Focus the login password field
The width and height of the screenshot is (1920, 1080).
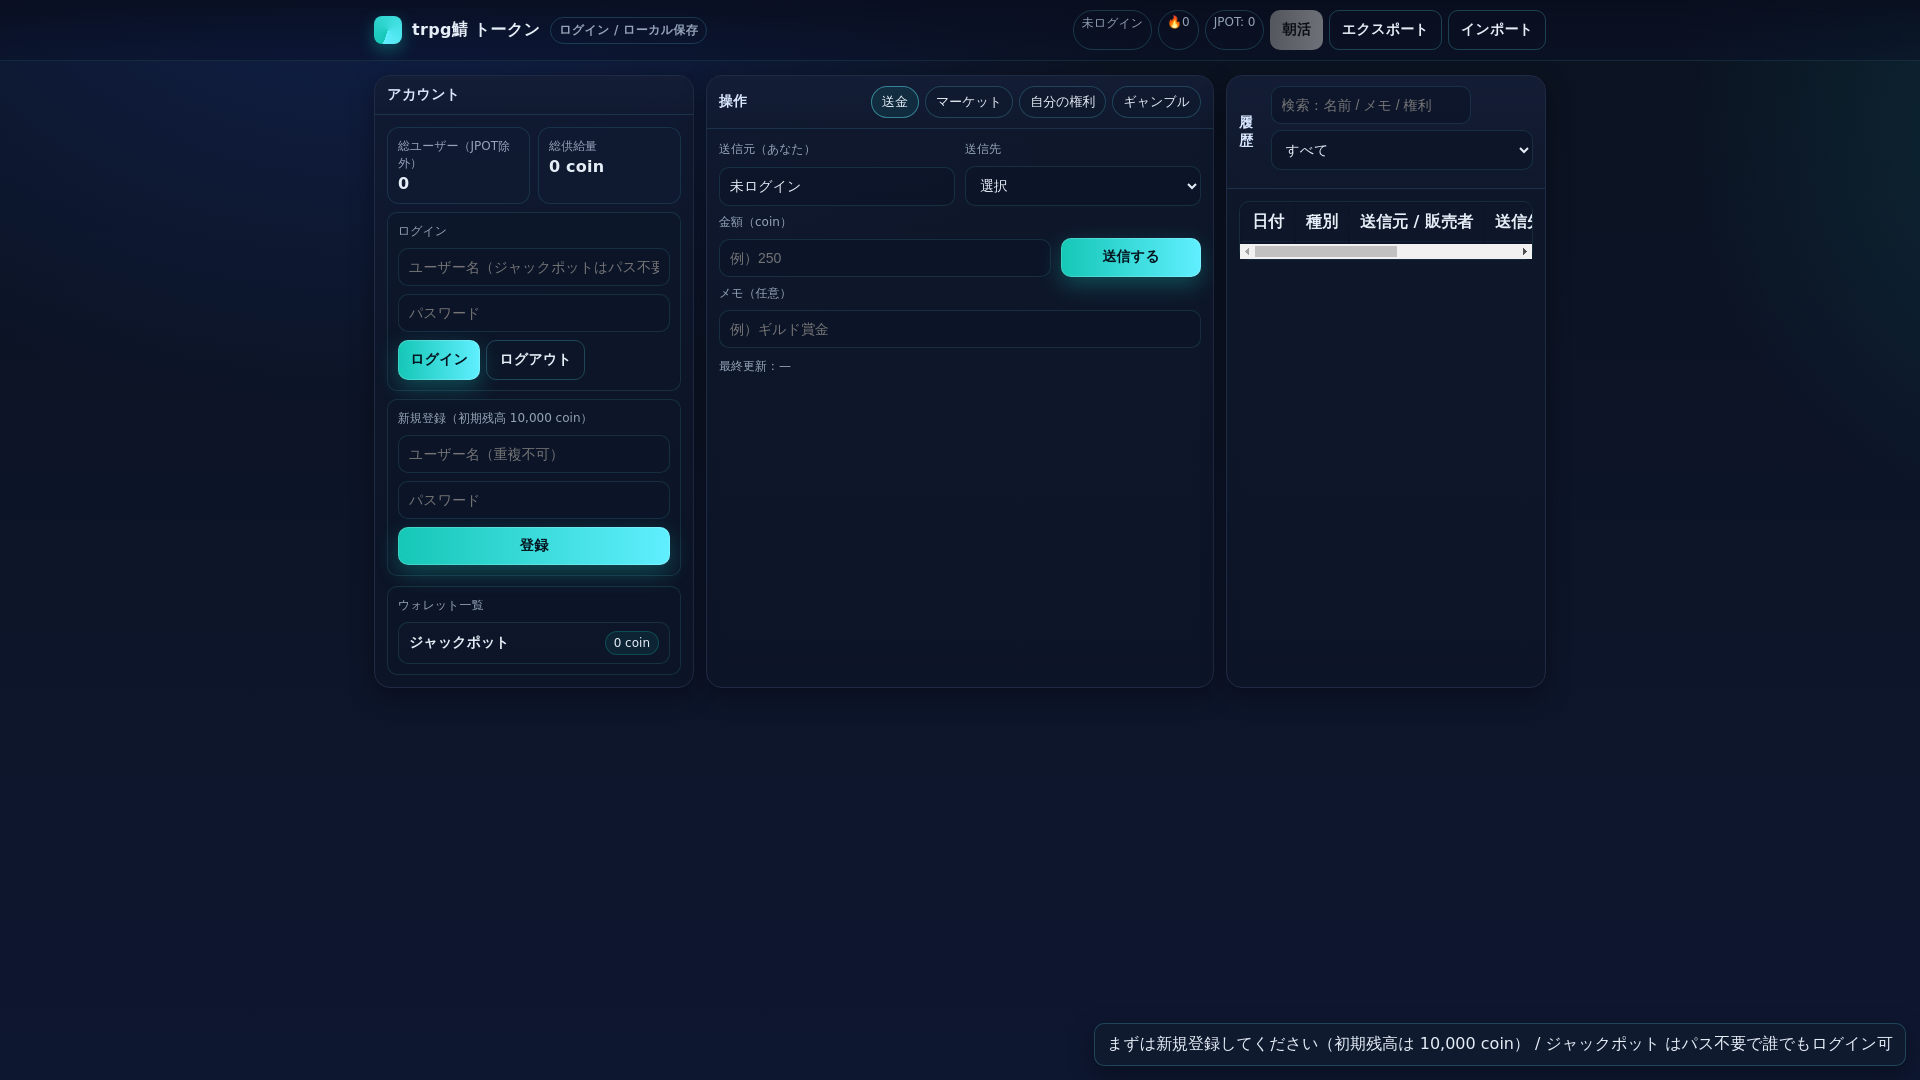click(534, 313)
